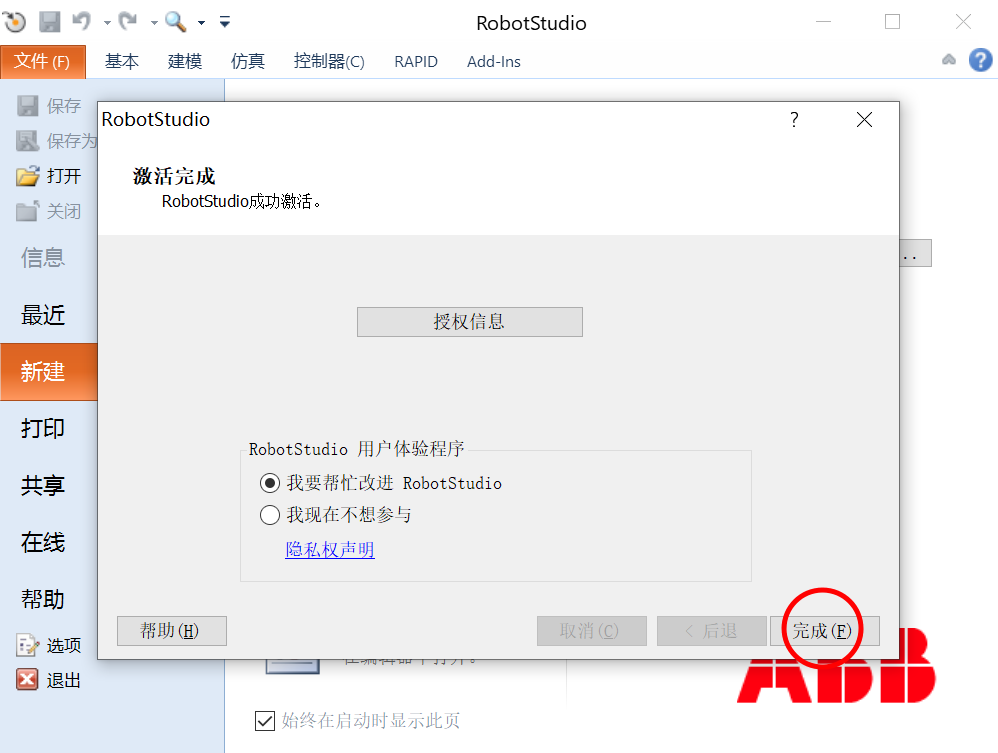Click the browse ellipsis button behind dialog
998x753 pixels.
915,253
